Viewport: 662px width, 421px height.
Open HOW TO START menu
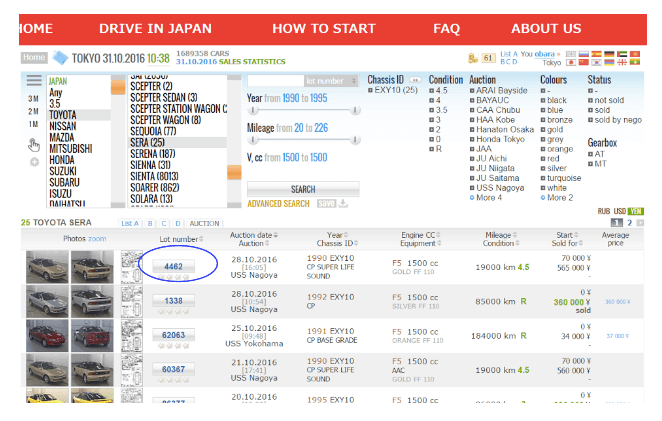(324, 29)
